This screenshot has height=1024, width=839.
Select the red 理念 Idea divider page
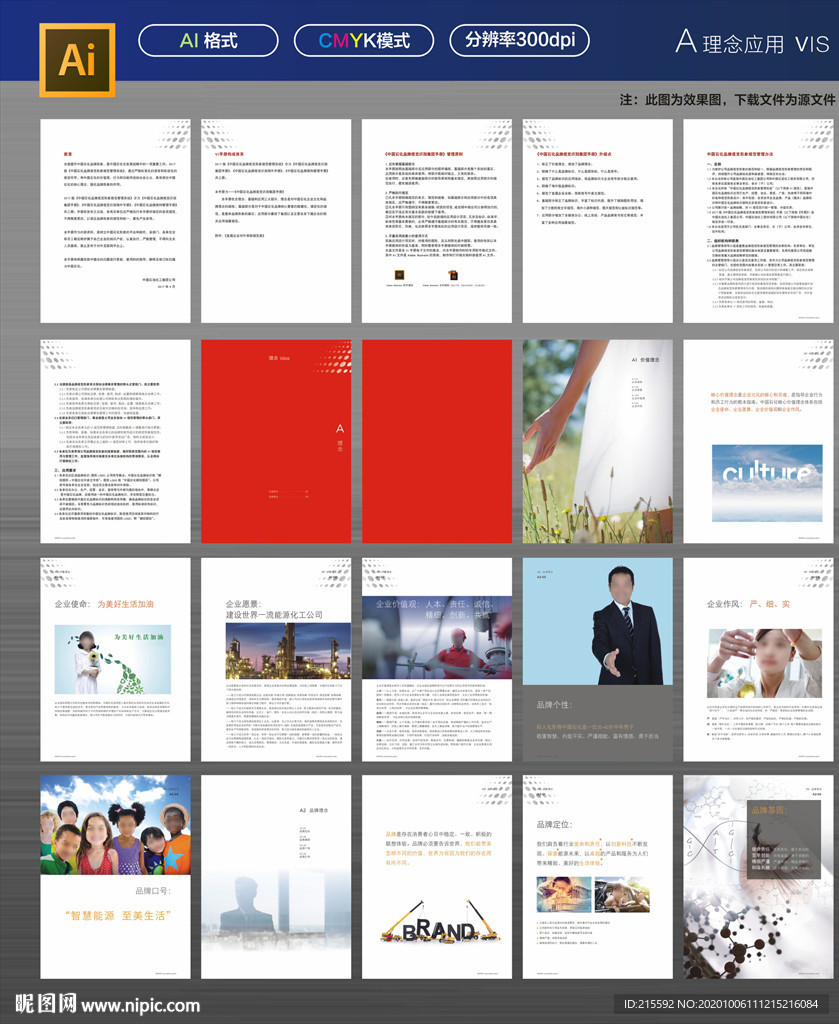point(276,441)
